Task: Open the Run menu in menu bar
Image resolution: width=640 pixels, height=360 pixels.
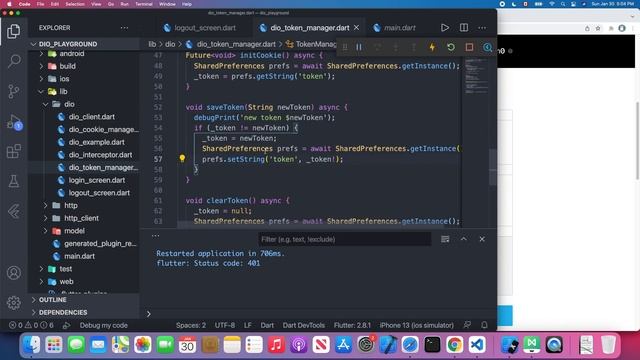Action: pos(124,4)
